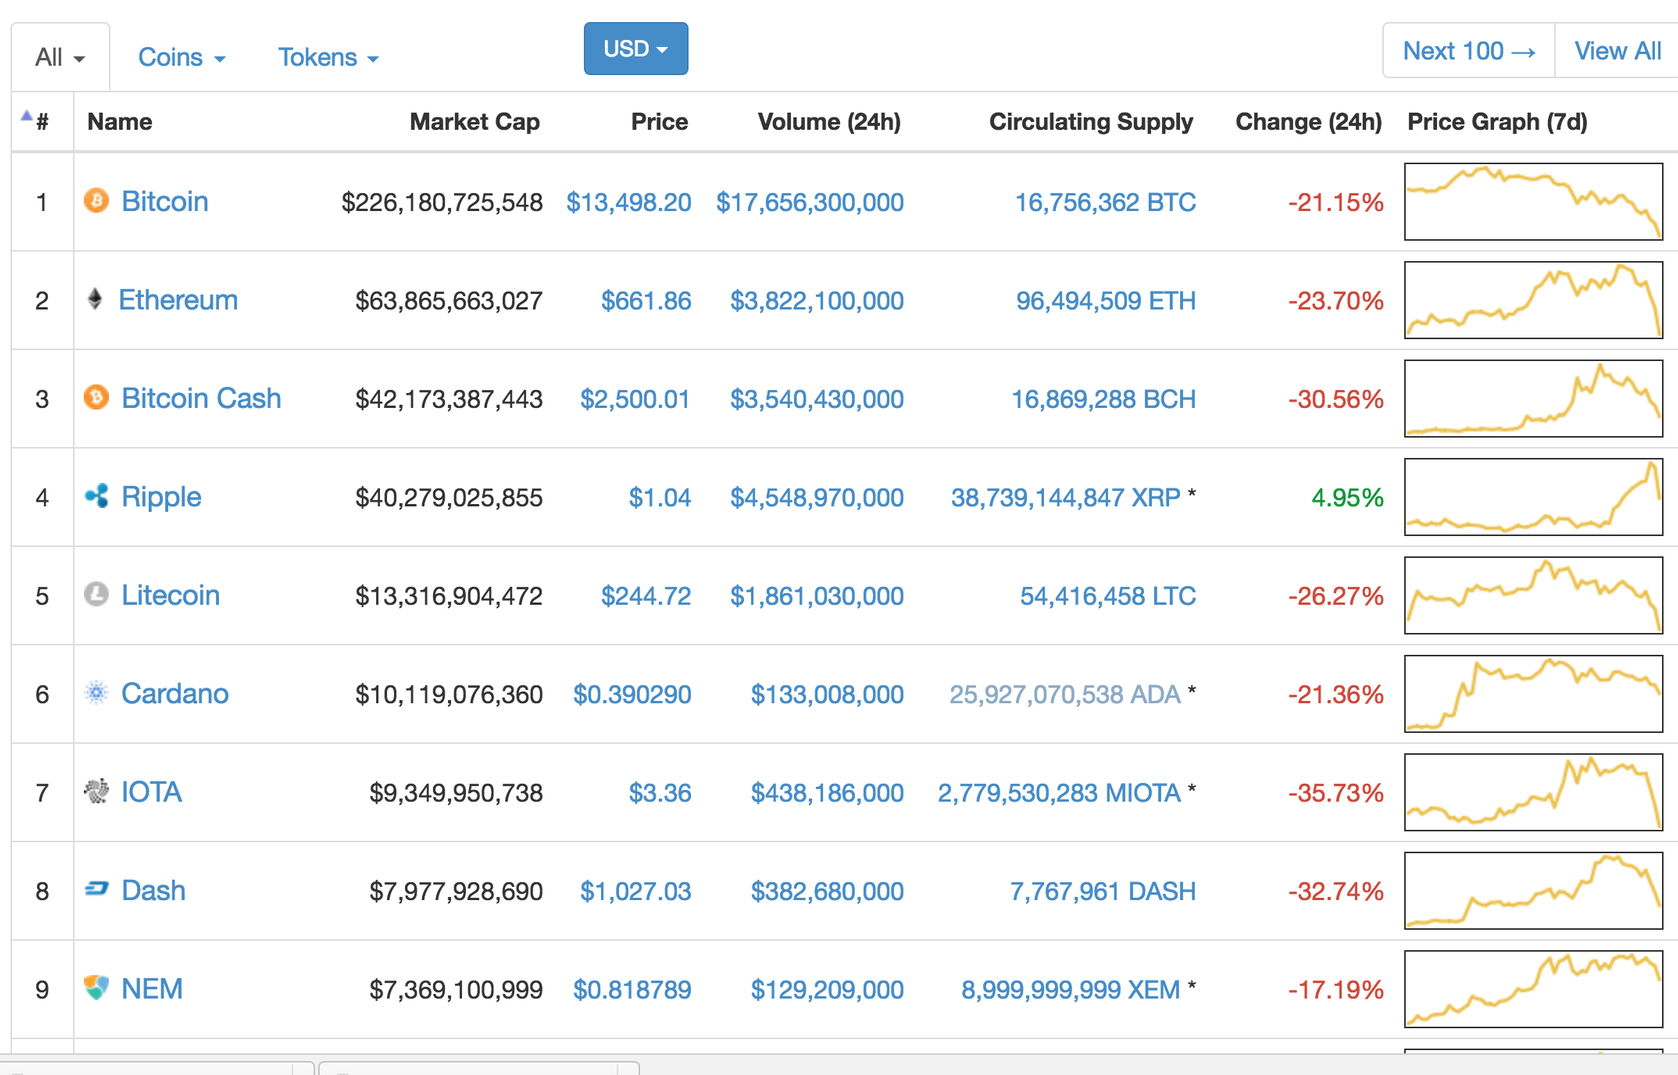Click the NEM shield logo icon
This screenshot has width=1678, height=1075.
pyautogui.click(x=96, y=988)
